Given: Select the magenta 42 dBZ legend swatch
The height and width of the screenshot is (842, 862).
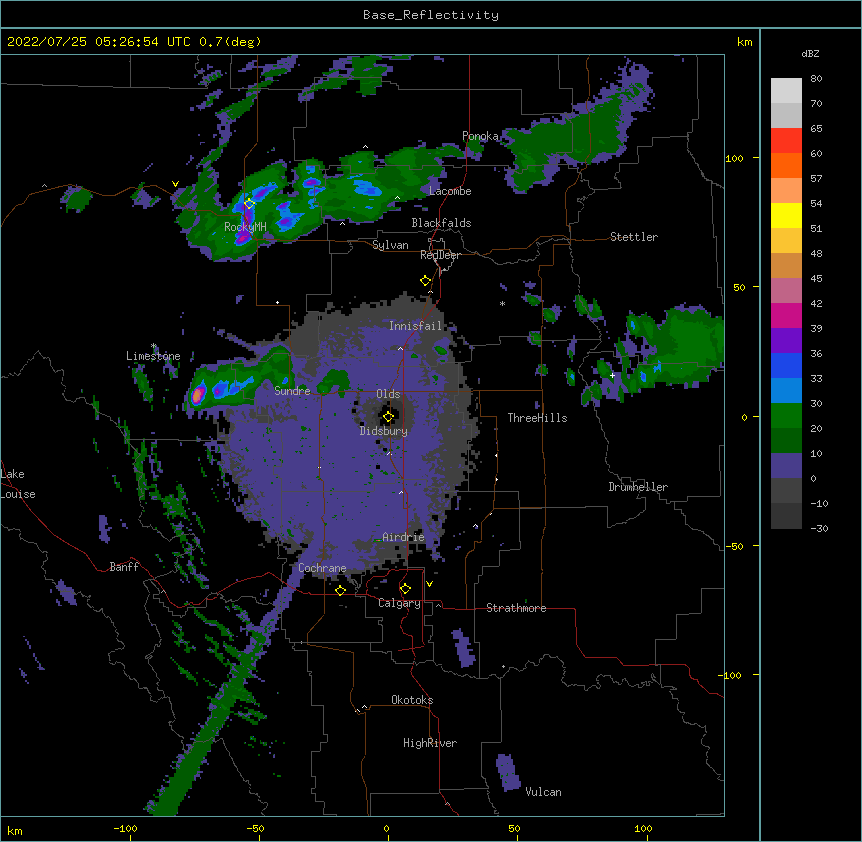Looking at the screenshot, I should tap(786, 315).
